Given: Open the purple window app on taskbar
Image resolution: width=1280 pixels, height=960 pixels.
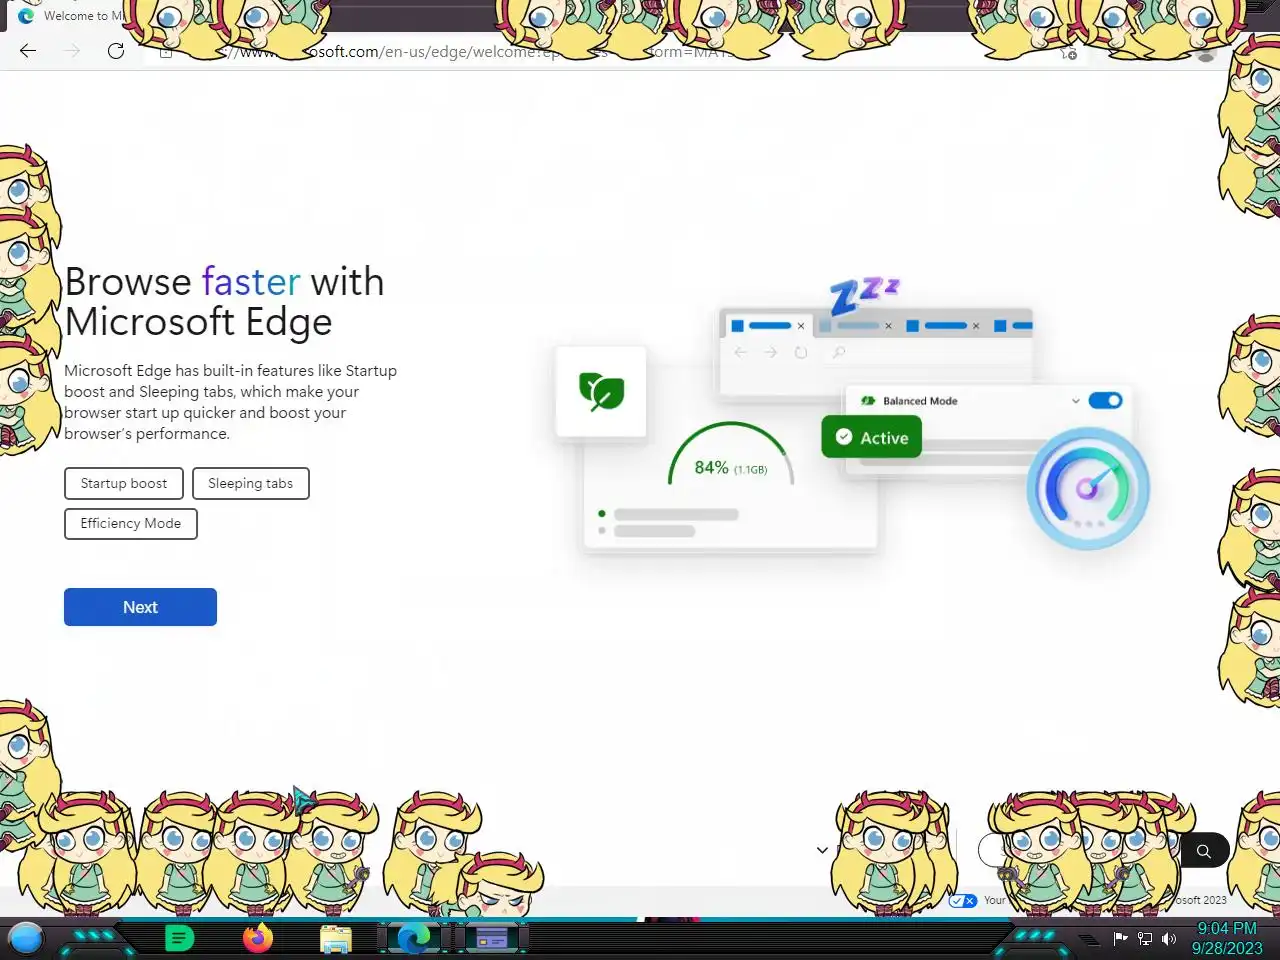Looking at the screenshot, I should coord(491,939).
